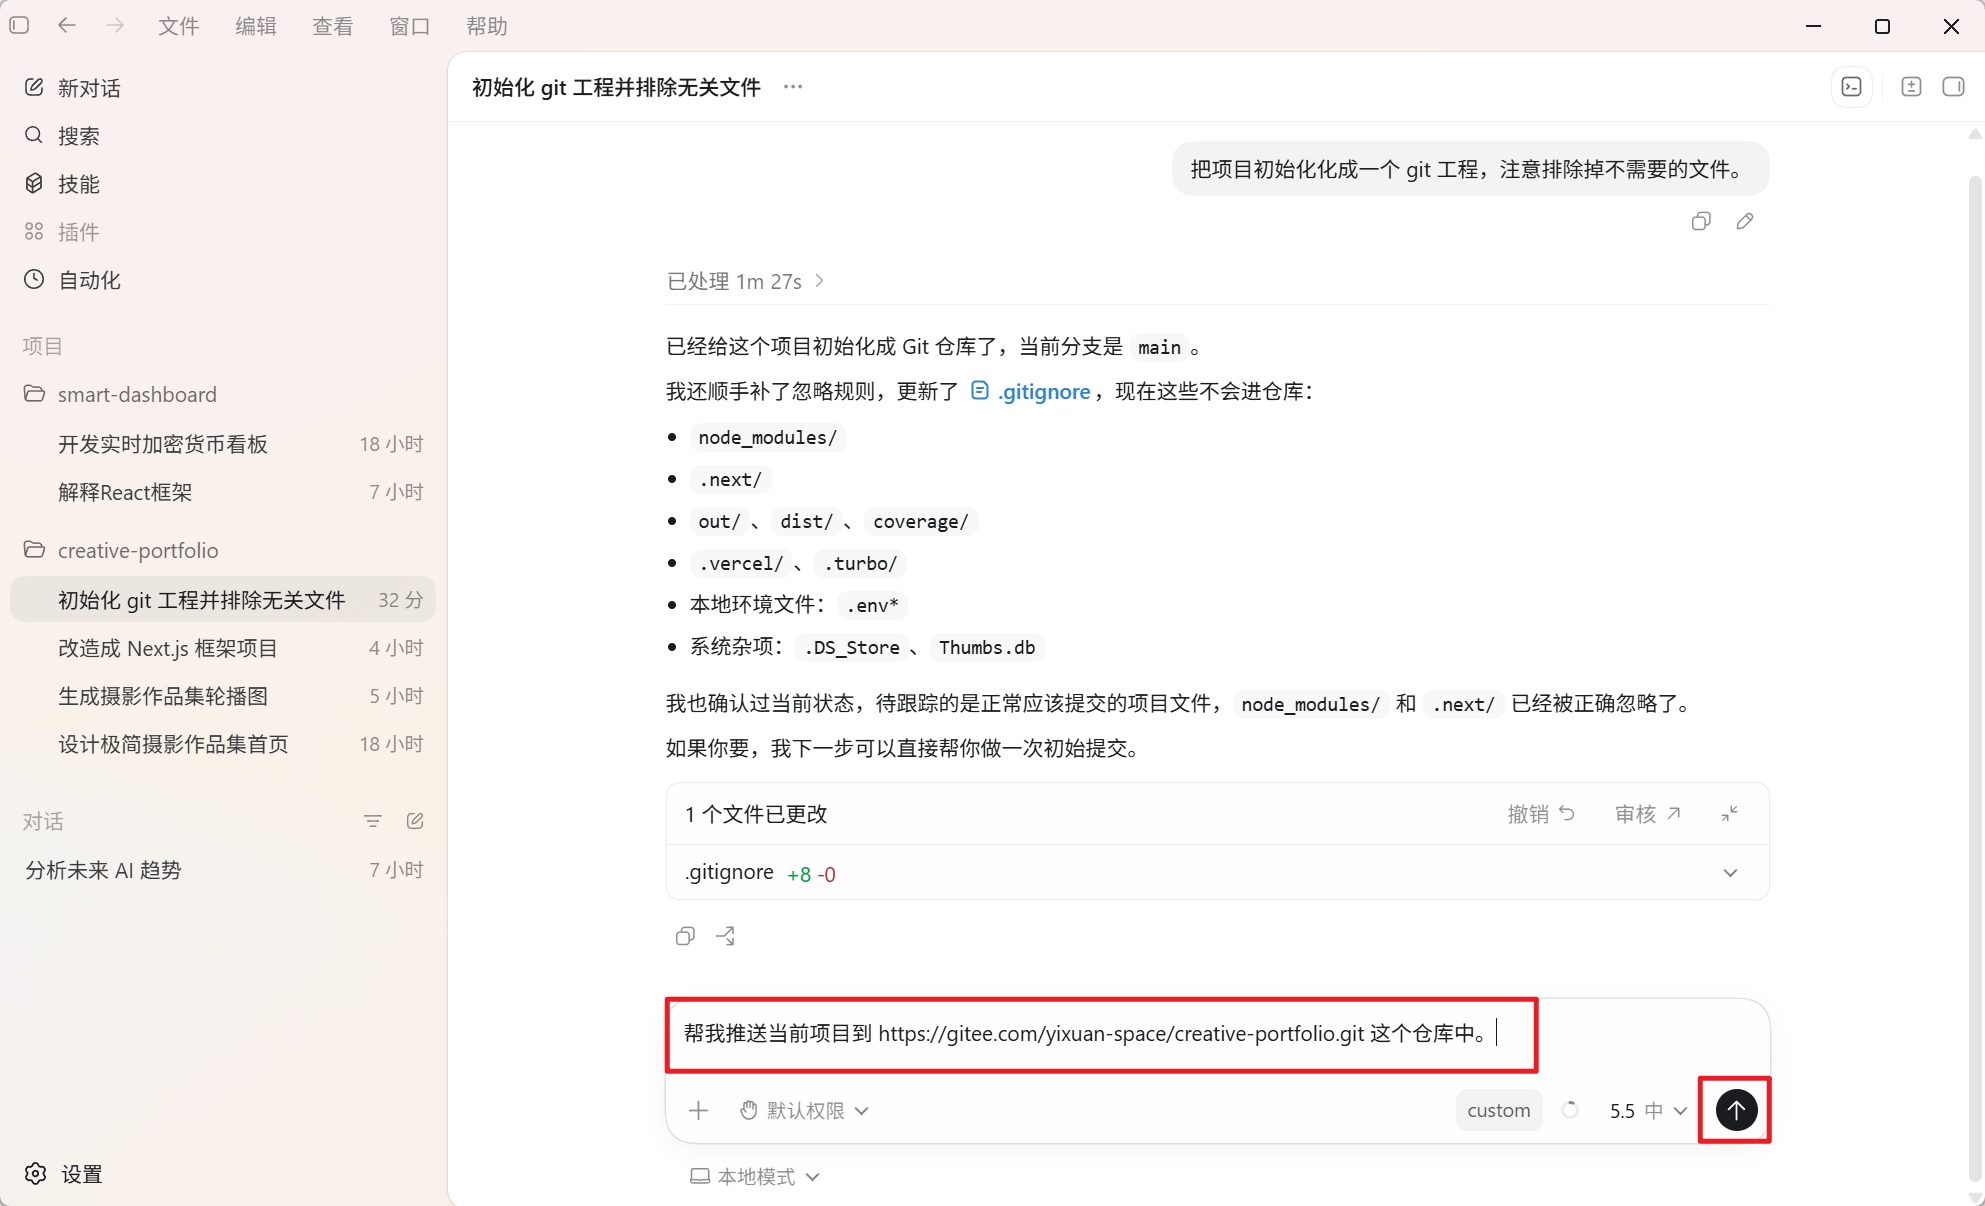Viewport: 1985px width, 1206px height.
Task: Select the creative-portfolio project folder
Action: [x=223, y=550]
